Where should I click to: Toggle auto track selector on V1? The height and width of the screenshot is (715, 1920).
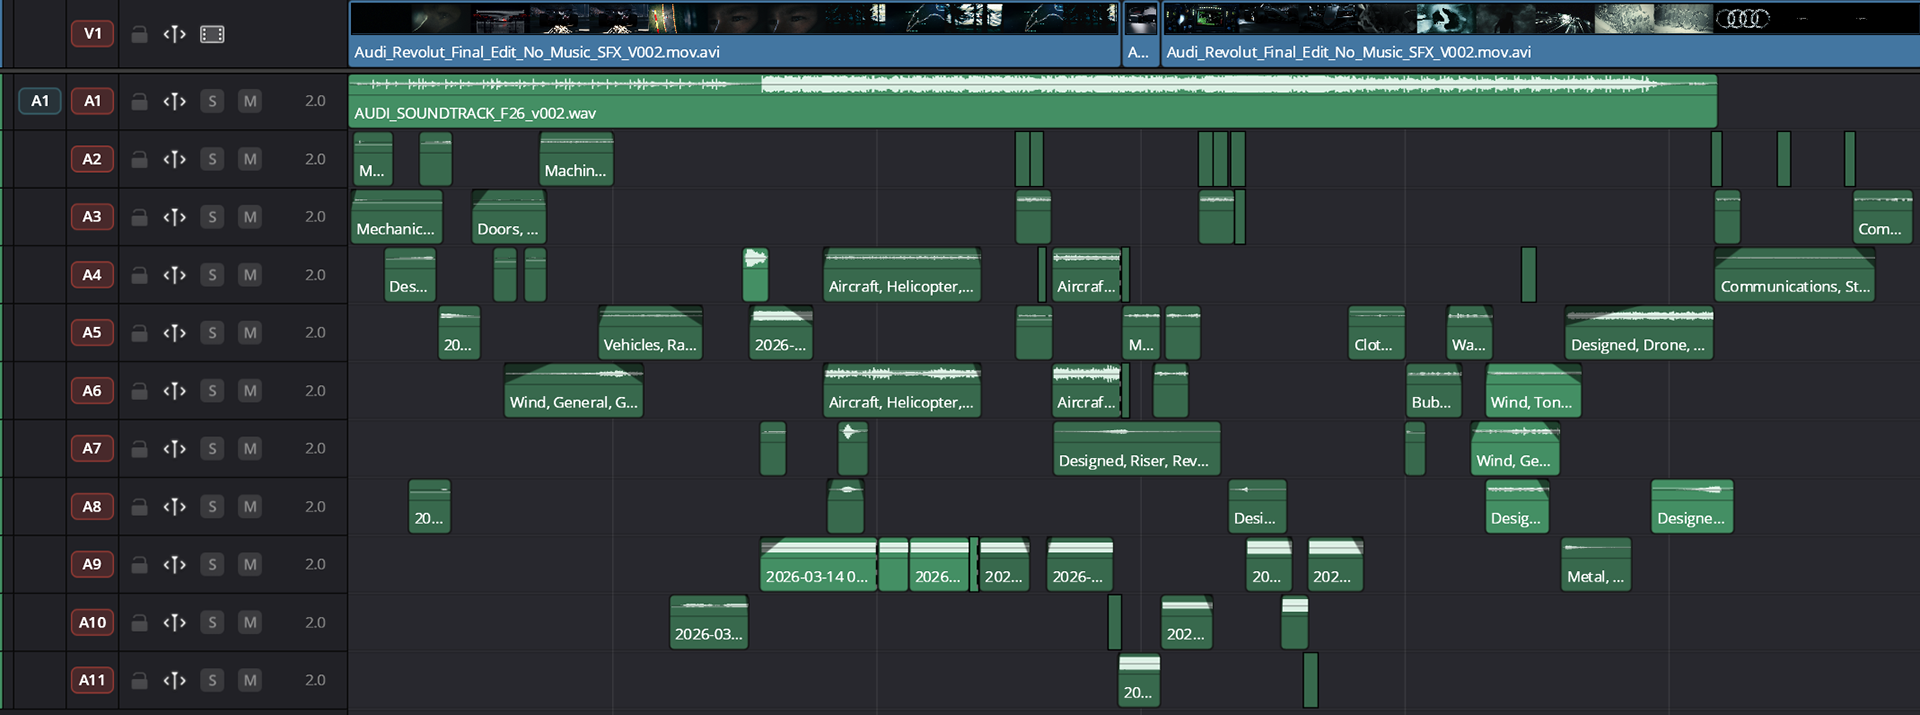[174, 34]
